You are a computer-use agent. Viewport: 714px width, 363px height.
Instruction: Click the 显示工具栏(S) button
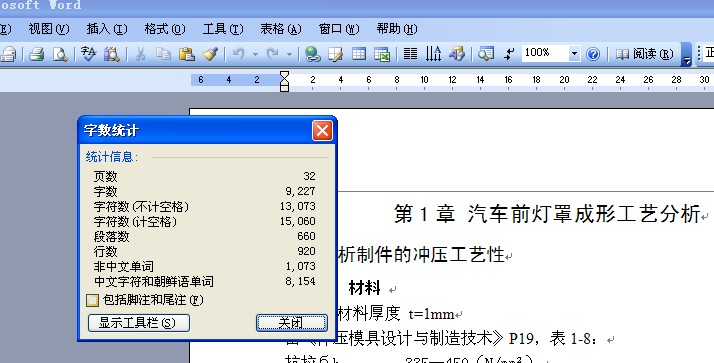[138, 323]
